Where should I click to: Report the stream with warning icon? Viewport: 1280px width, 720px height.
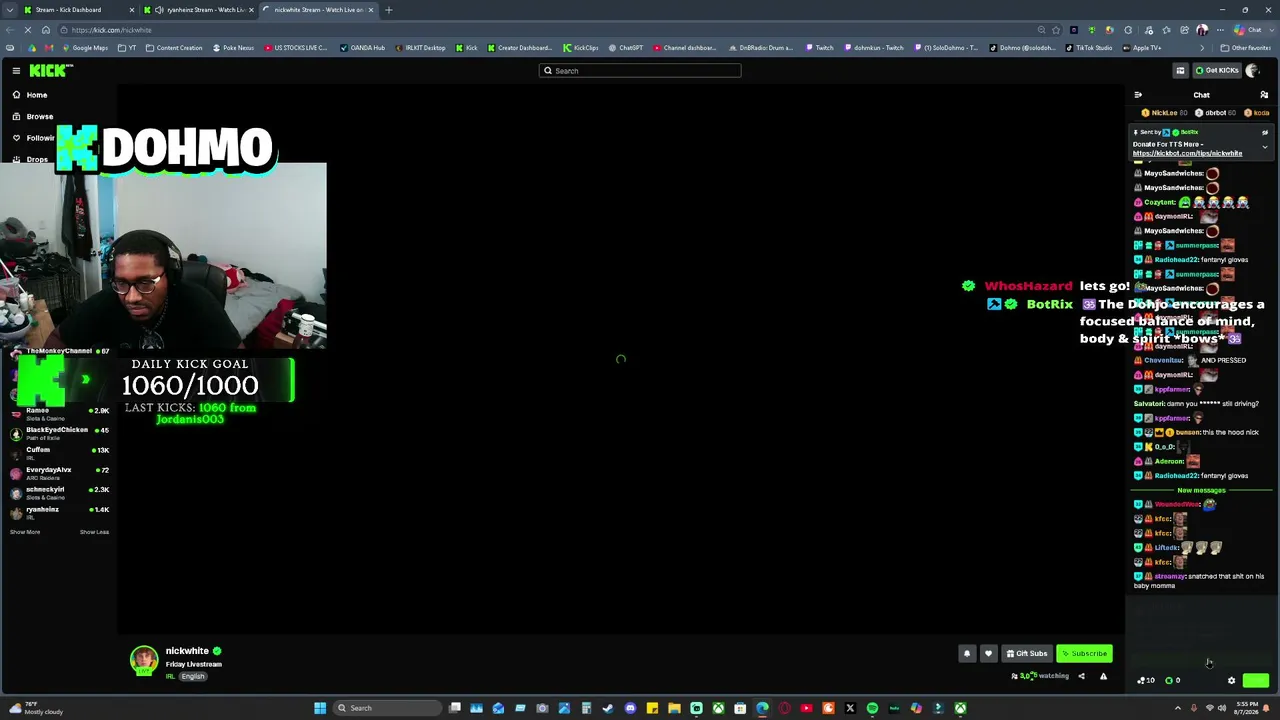click(1103, 676)
